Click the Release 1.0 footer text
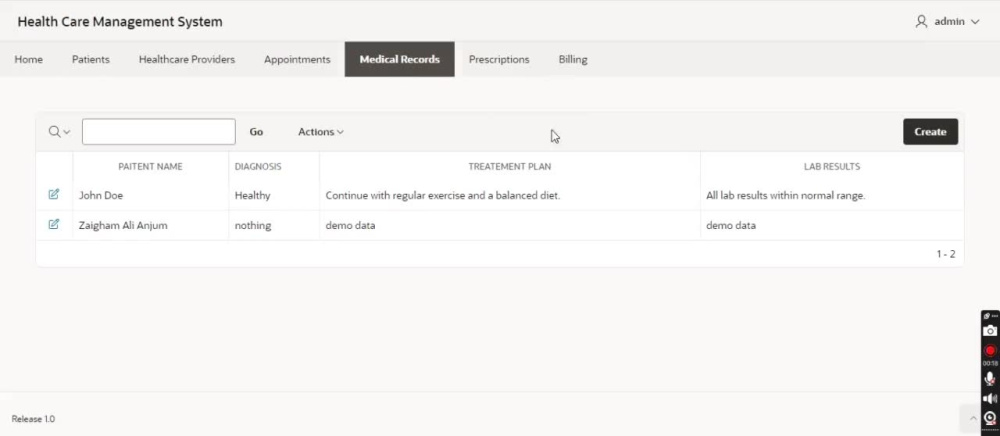This screenshot has height=436, width=1000. [x=33, y=419]
